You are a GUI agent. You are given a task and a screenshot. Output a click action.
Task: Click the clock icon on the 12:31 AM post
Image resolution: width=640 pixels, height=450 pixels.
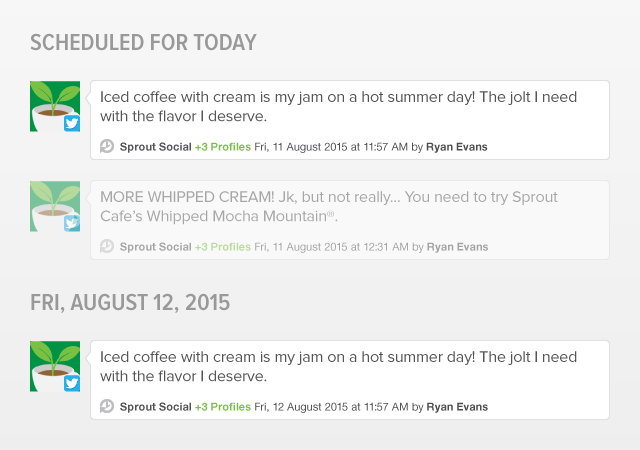(107, 246)
